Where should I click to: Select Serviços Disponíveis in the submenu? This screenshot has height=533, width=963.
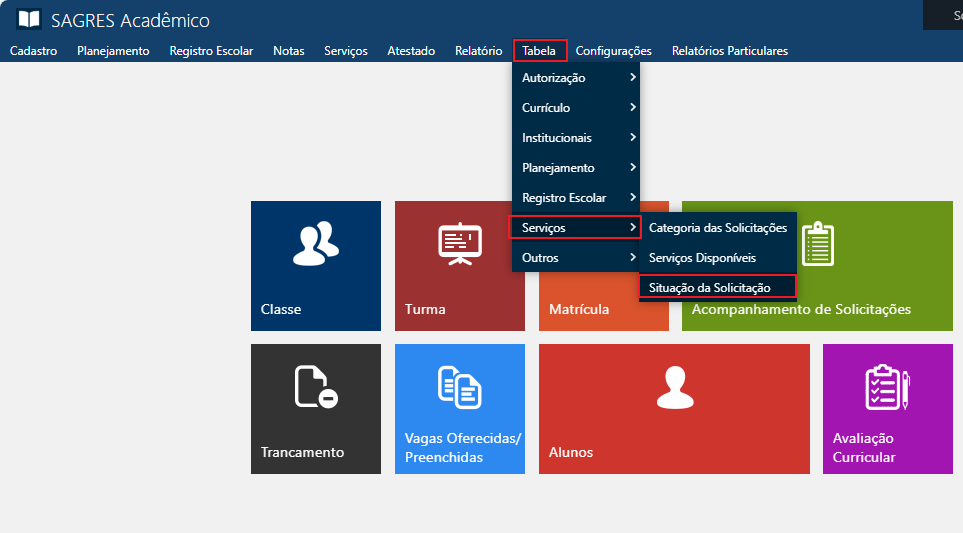[717, 258]
